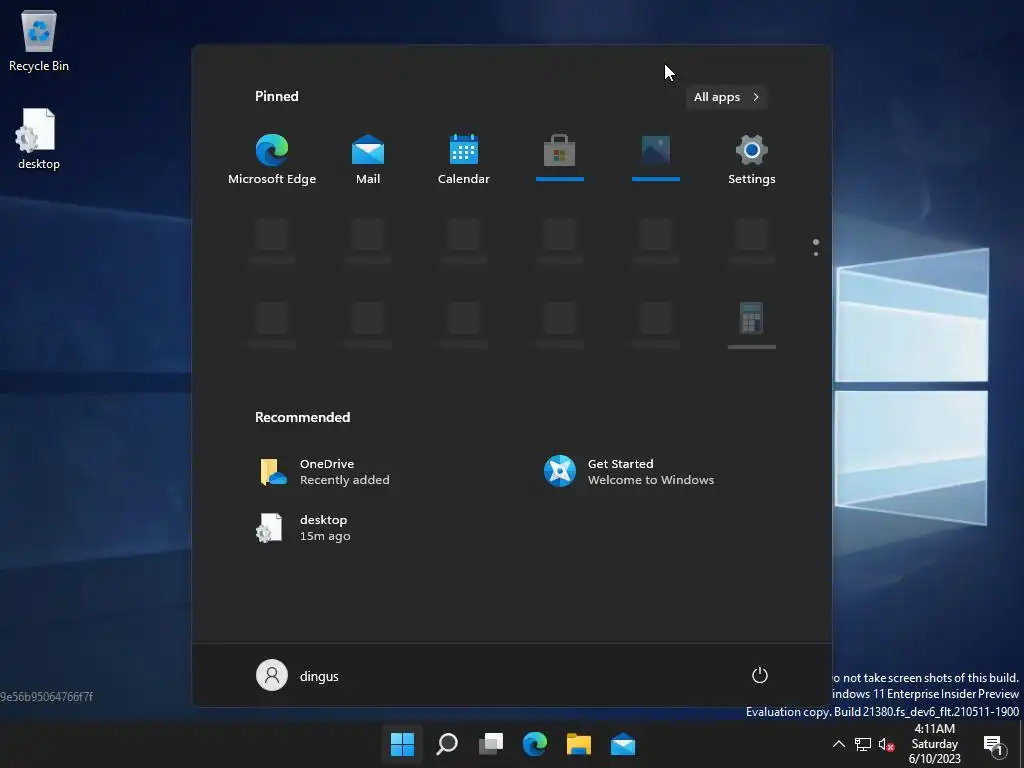
Task: Select the Recycle Bin desktop icon
Action: coord(39,40)
